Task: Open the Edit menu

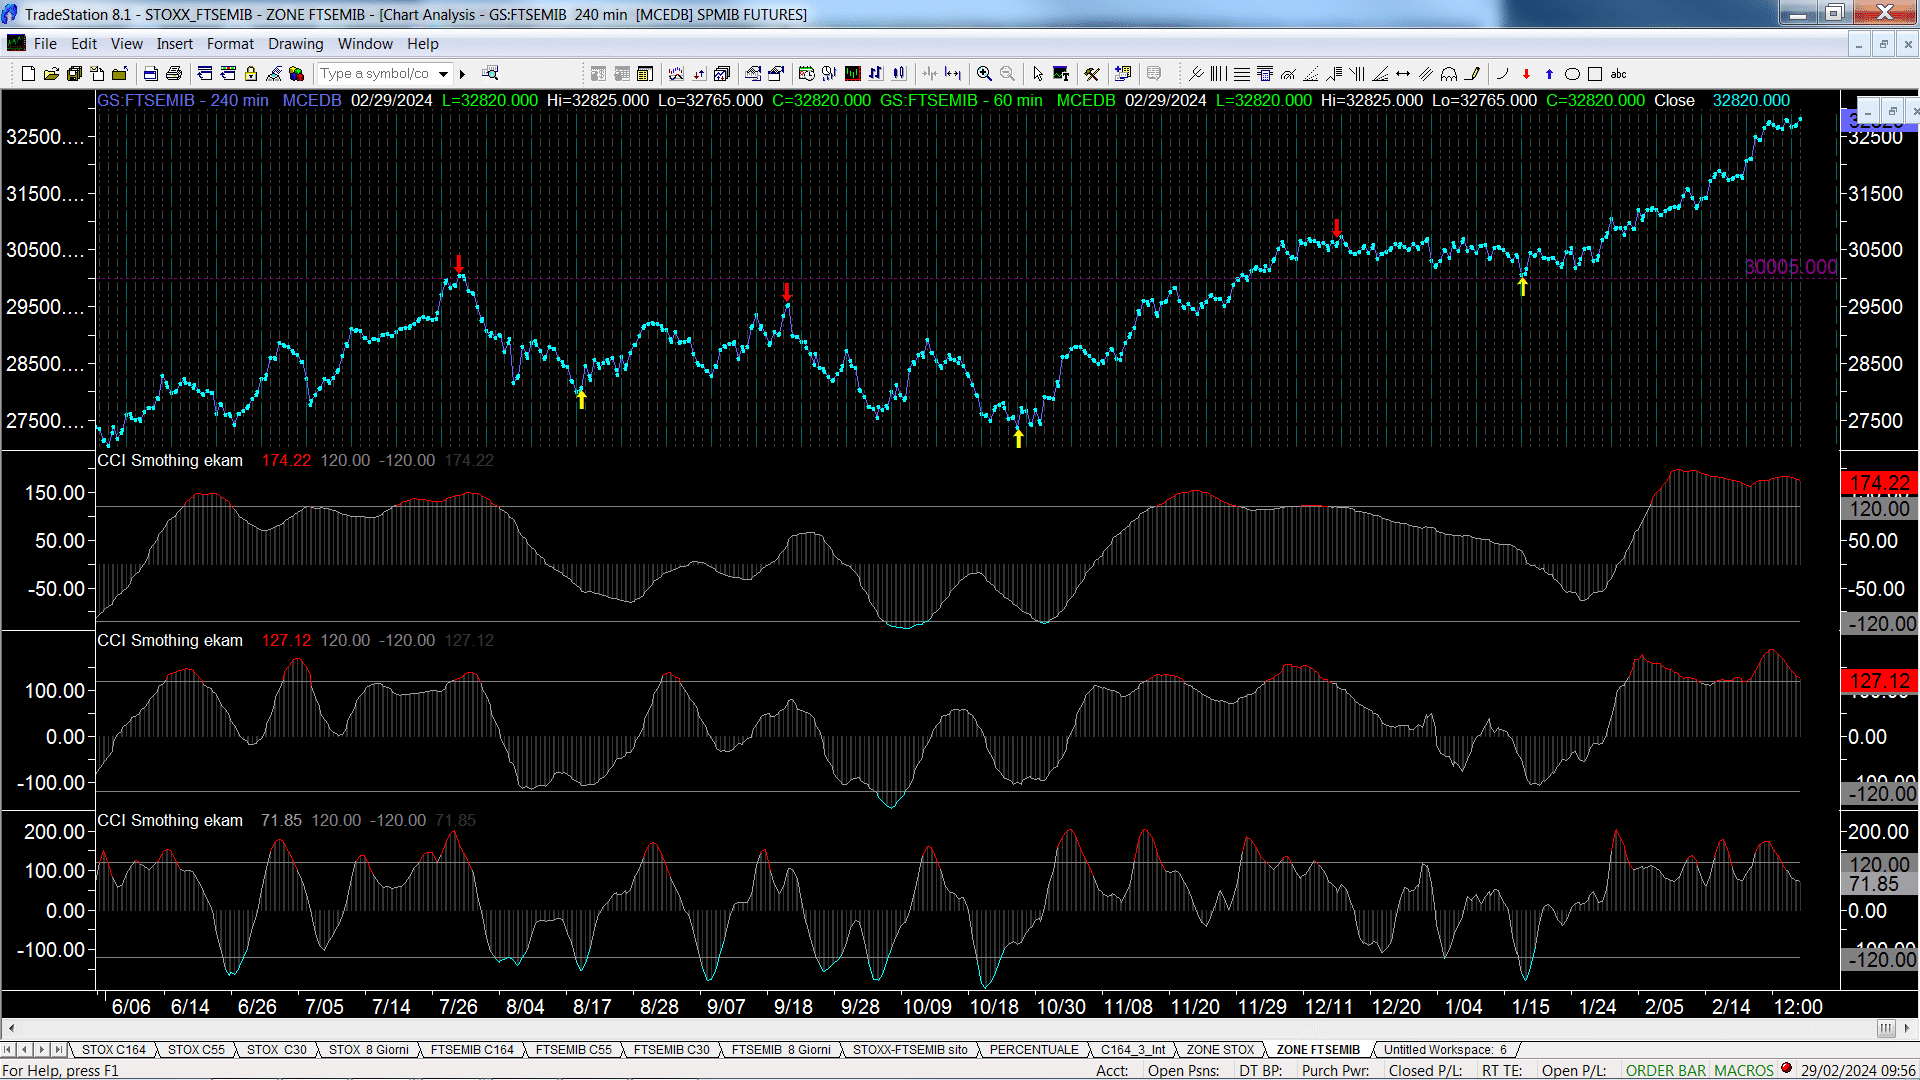Action: click(x=84, y=44)
